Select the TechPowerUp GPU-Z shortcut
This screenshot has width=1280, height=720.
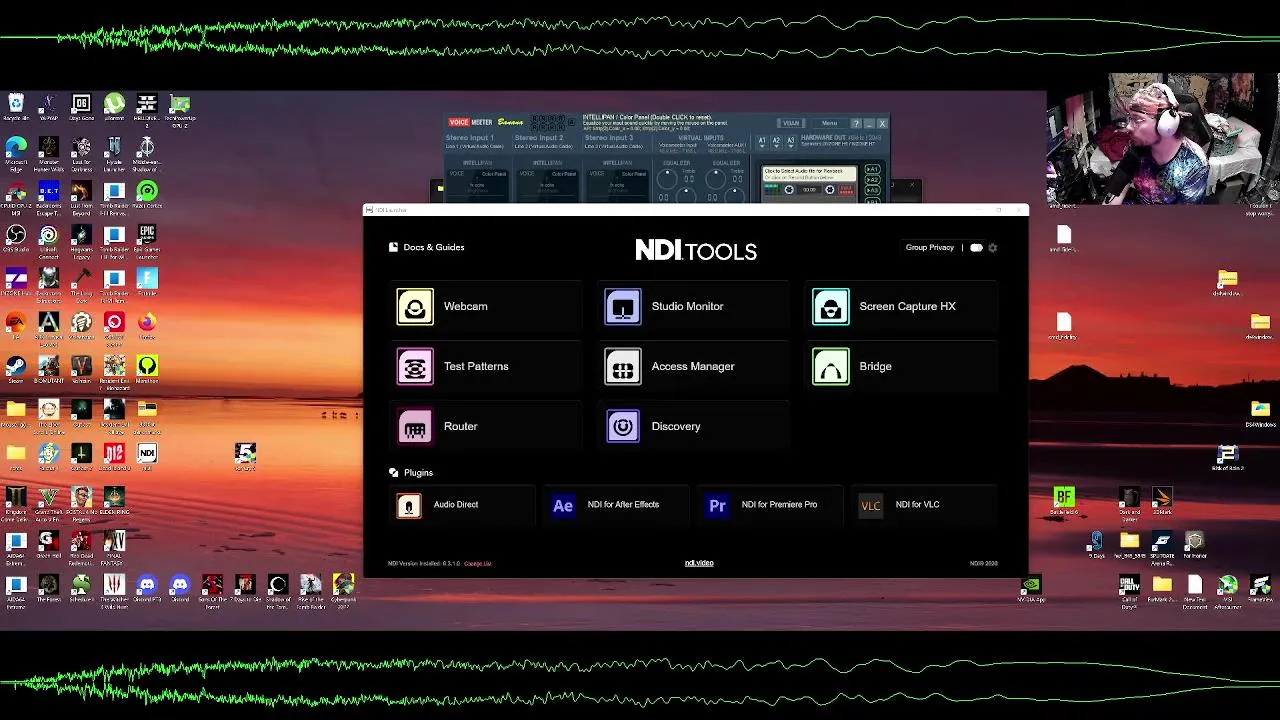pos(180,110)
